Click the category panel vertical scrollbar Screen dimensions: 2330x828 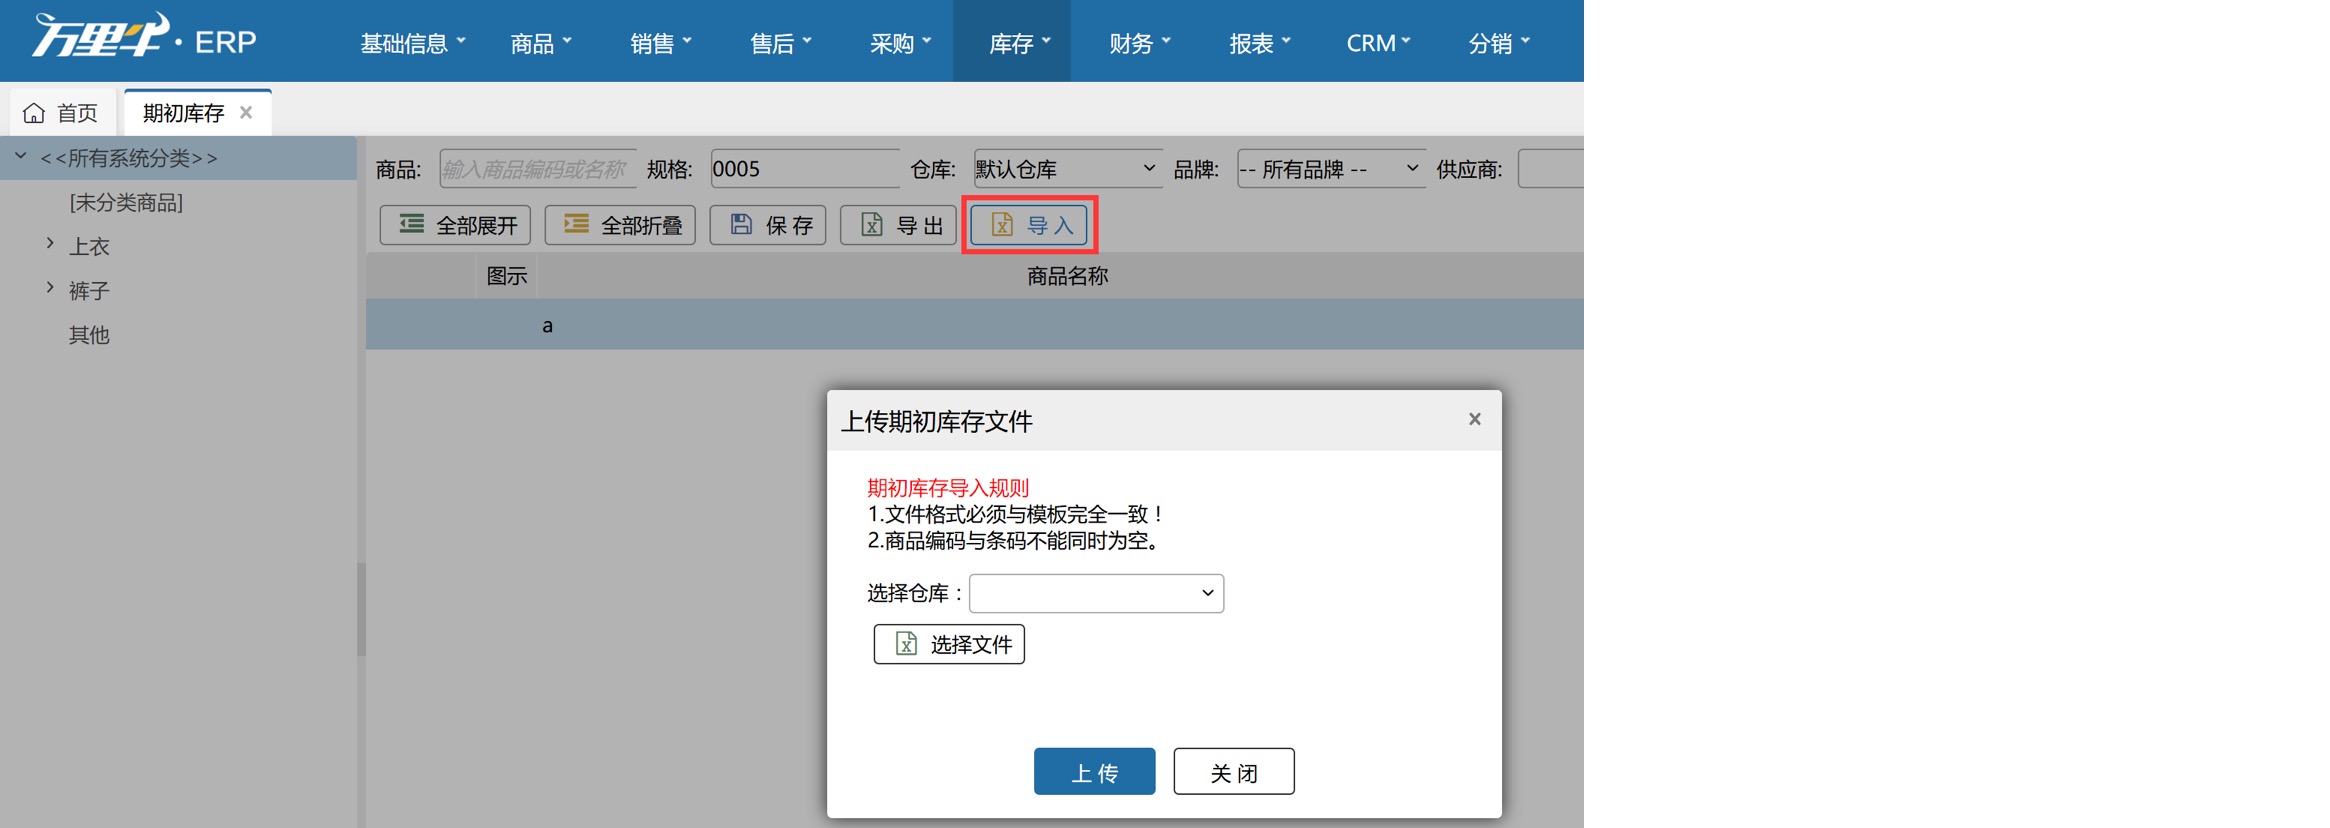pos(361,609)
